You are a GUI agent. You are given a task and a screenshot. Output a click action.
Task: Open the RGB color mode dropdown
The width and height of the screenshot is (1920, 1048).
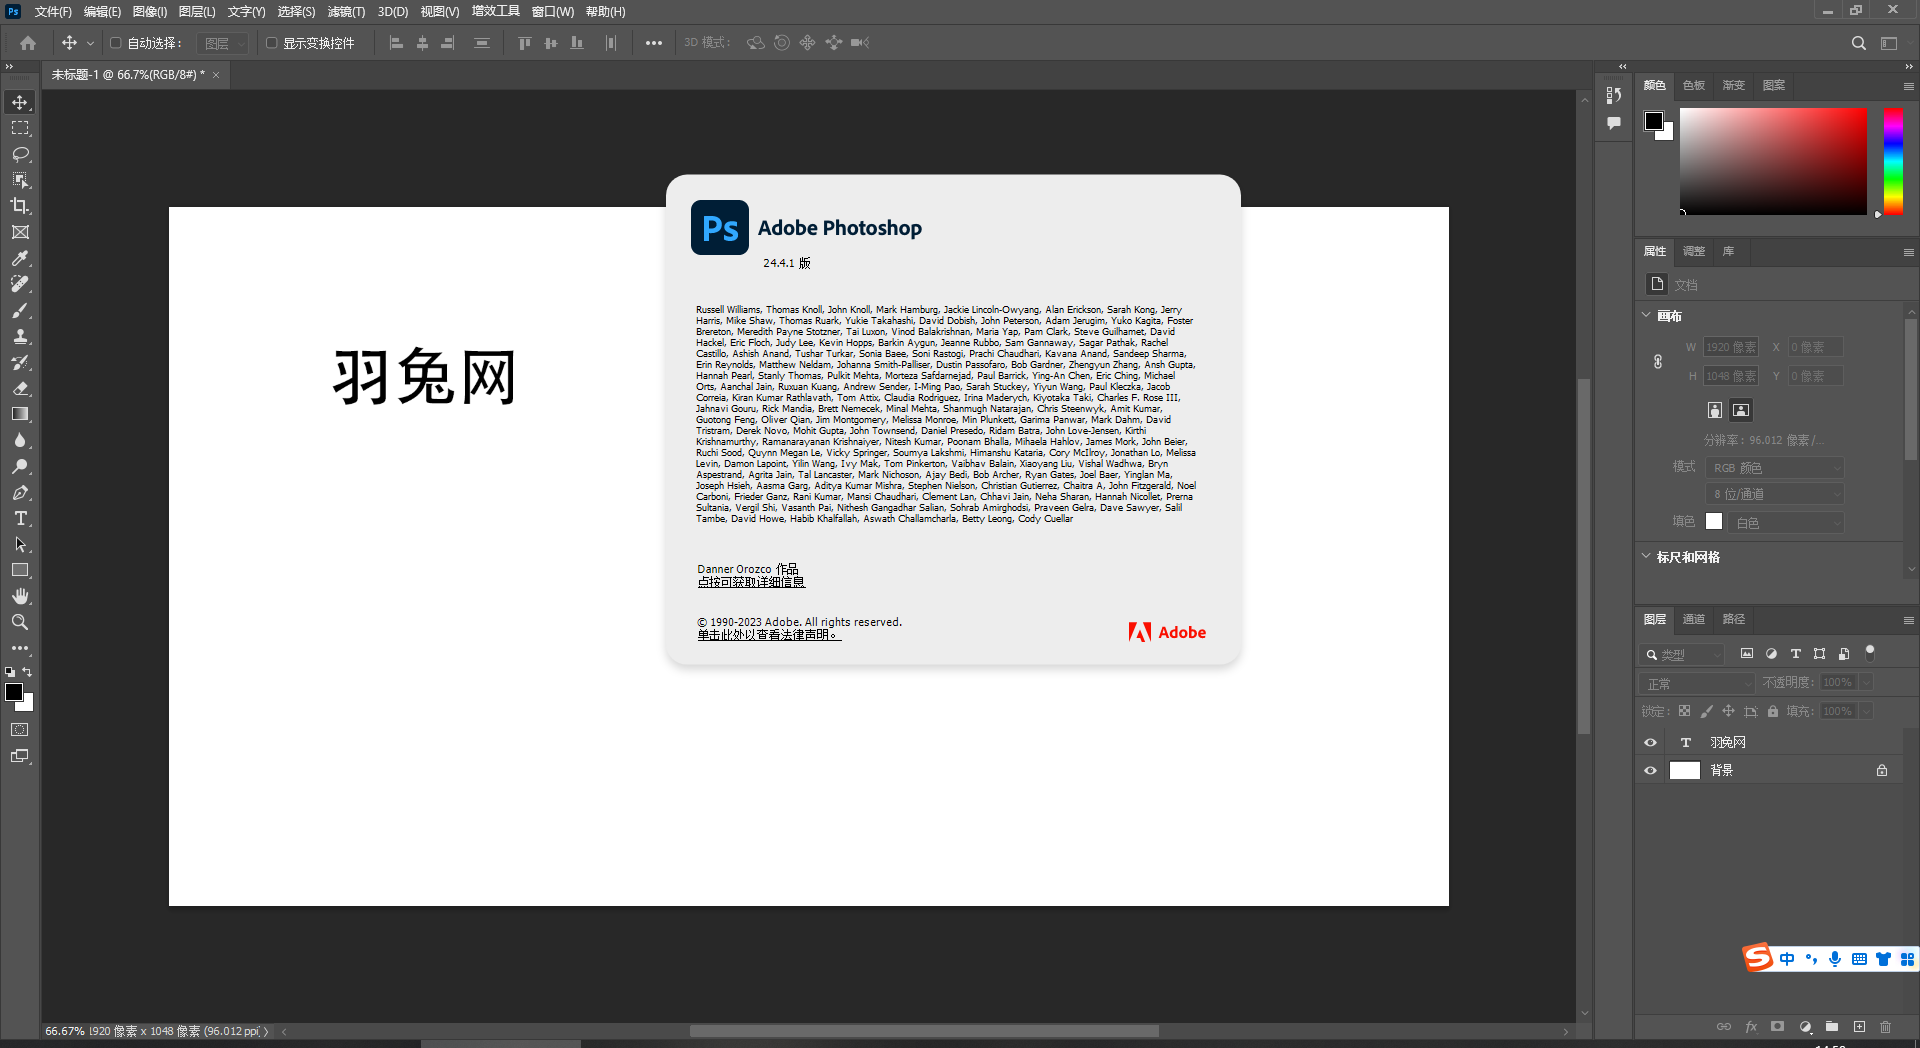(x=1776, y=467)
